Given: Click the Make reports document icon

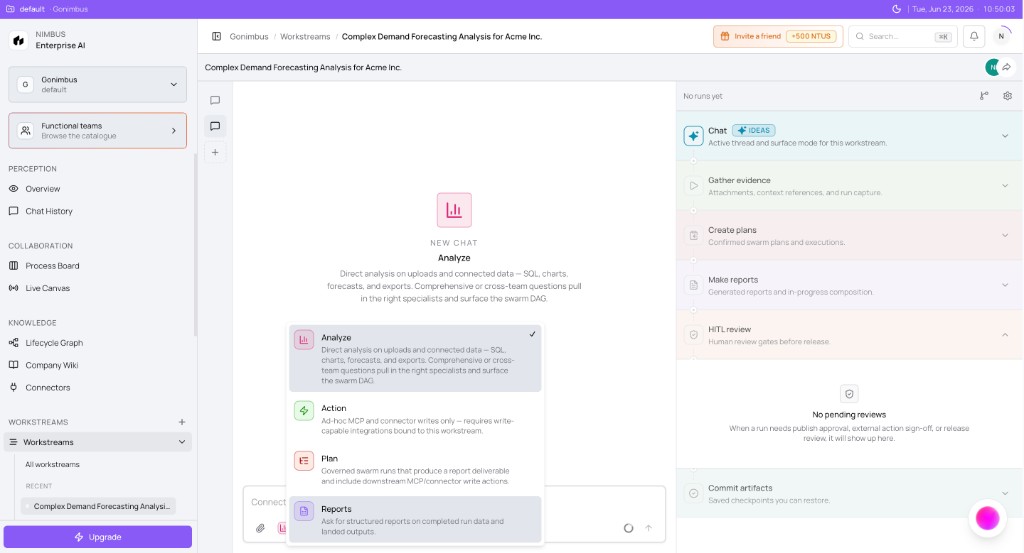Looking at the screenshot, I should 694,285.
